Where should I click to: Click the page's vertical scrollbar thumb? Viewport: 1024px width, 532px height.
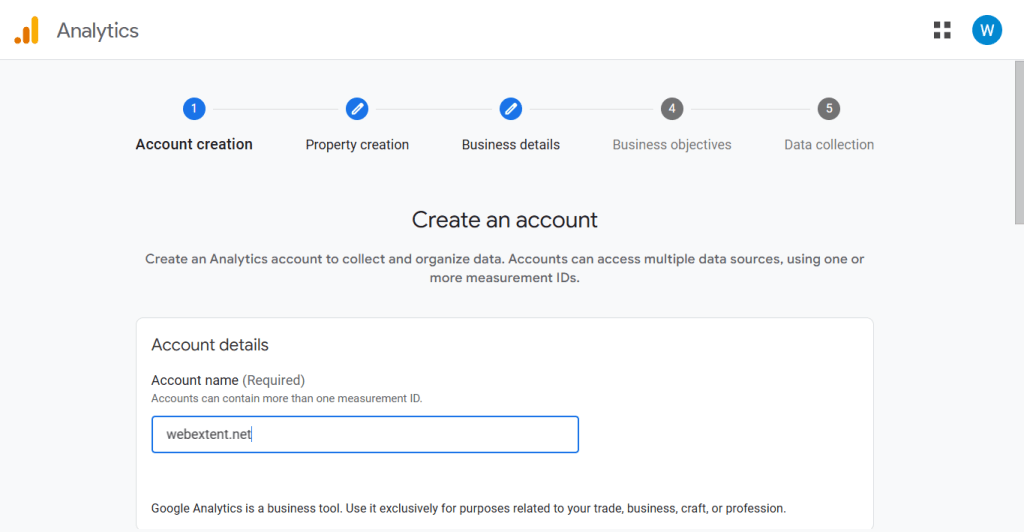click(x=1018, y=140)
